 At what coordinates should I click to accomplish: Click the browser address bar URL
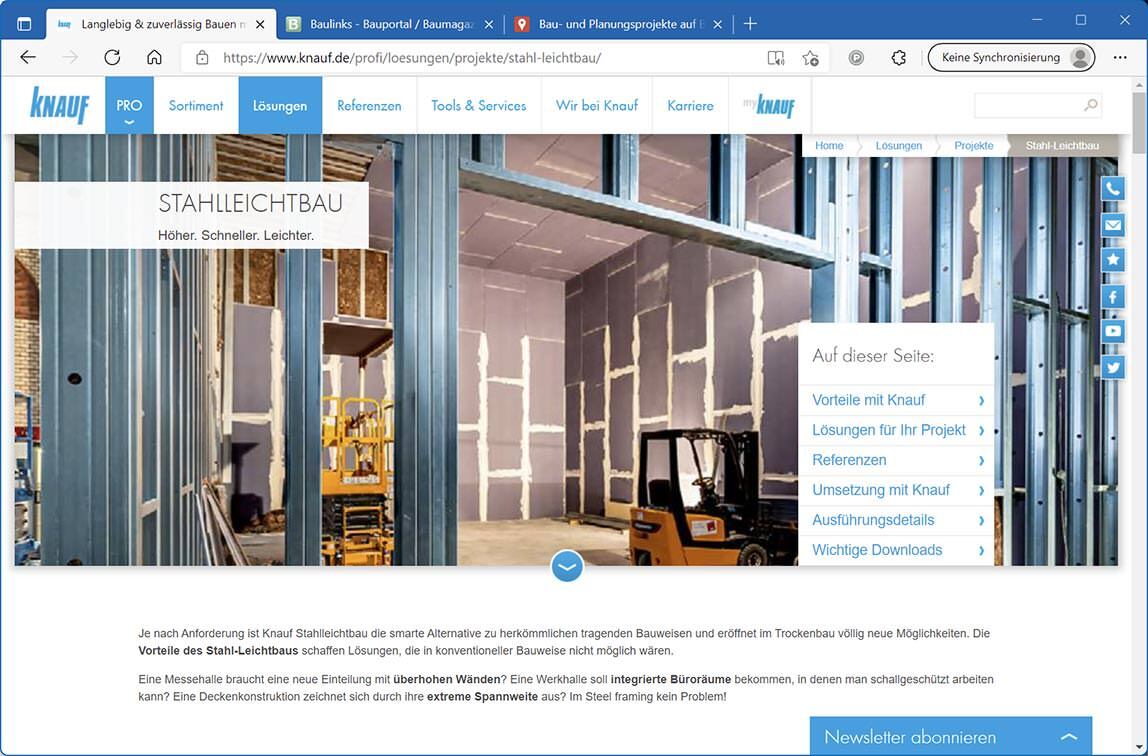[x=412, y=58]
